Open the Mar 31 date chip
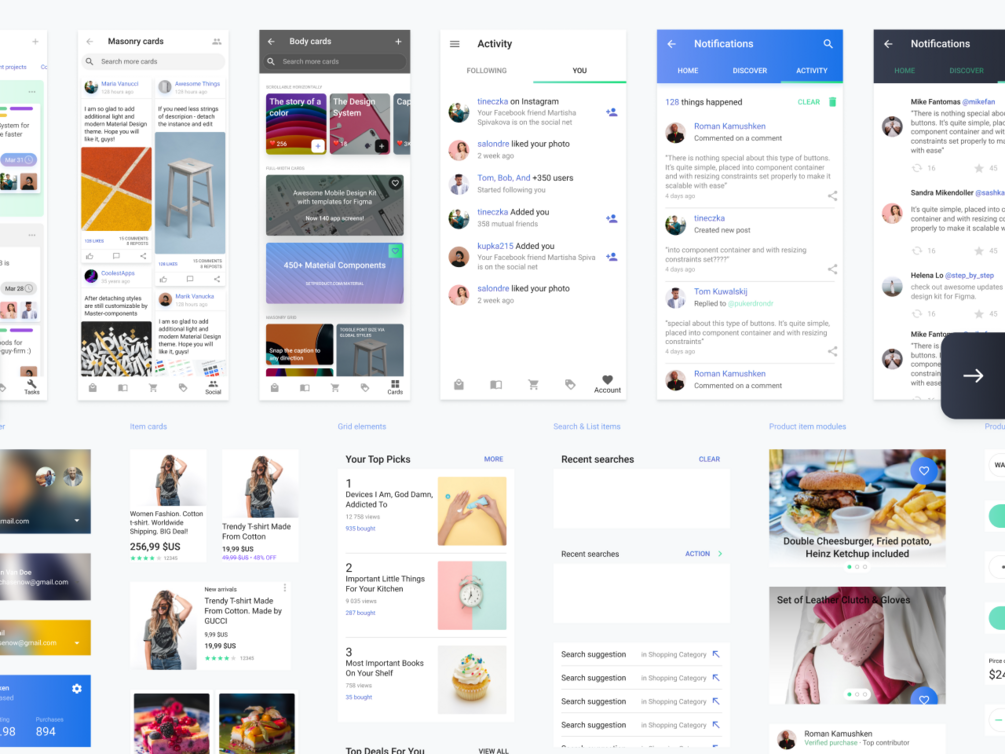This screenshot has height=754, width=1005. (19, 160)
